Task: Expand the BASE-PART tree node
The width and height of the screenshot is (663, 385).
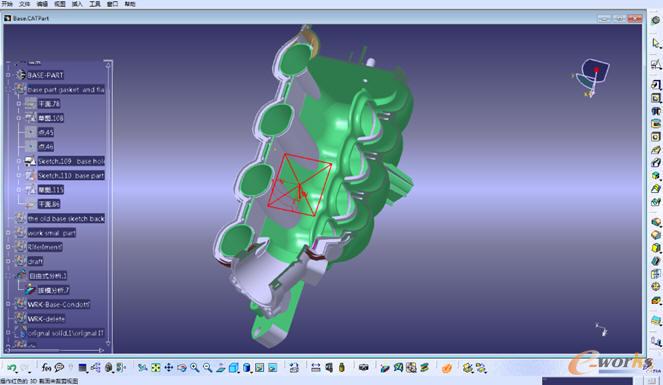Action: point(8,75)
